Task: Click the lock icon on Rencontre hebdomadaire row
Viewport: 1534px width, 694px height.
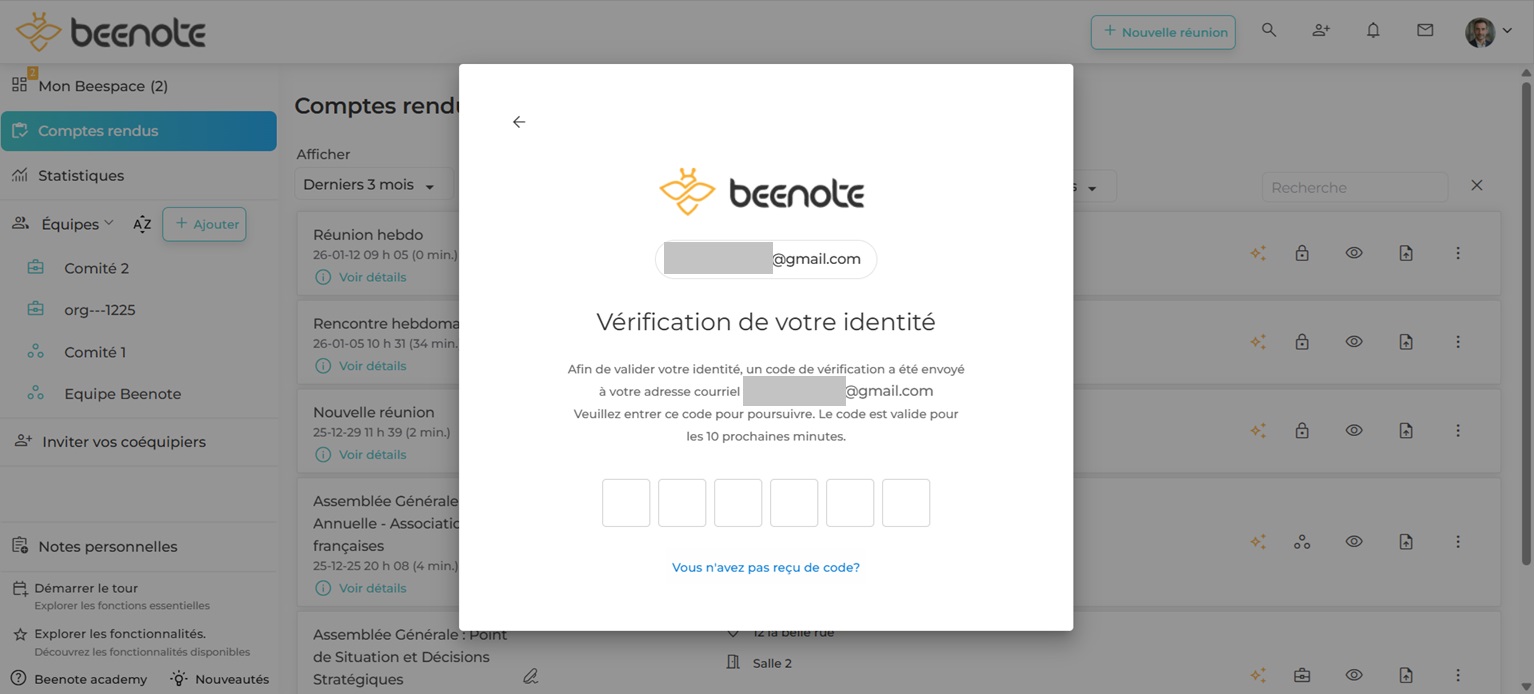Action: (1302, 341)
